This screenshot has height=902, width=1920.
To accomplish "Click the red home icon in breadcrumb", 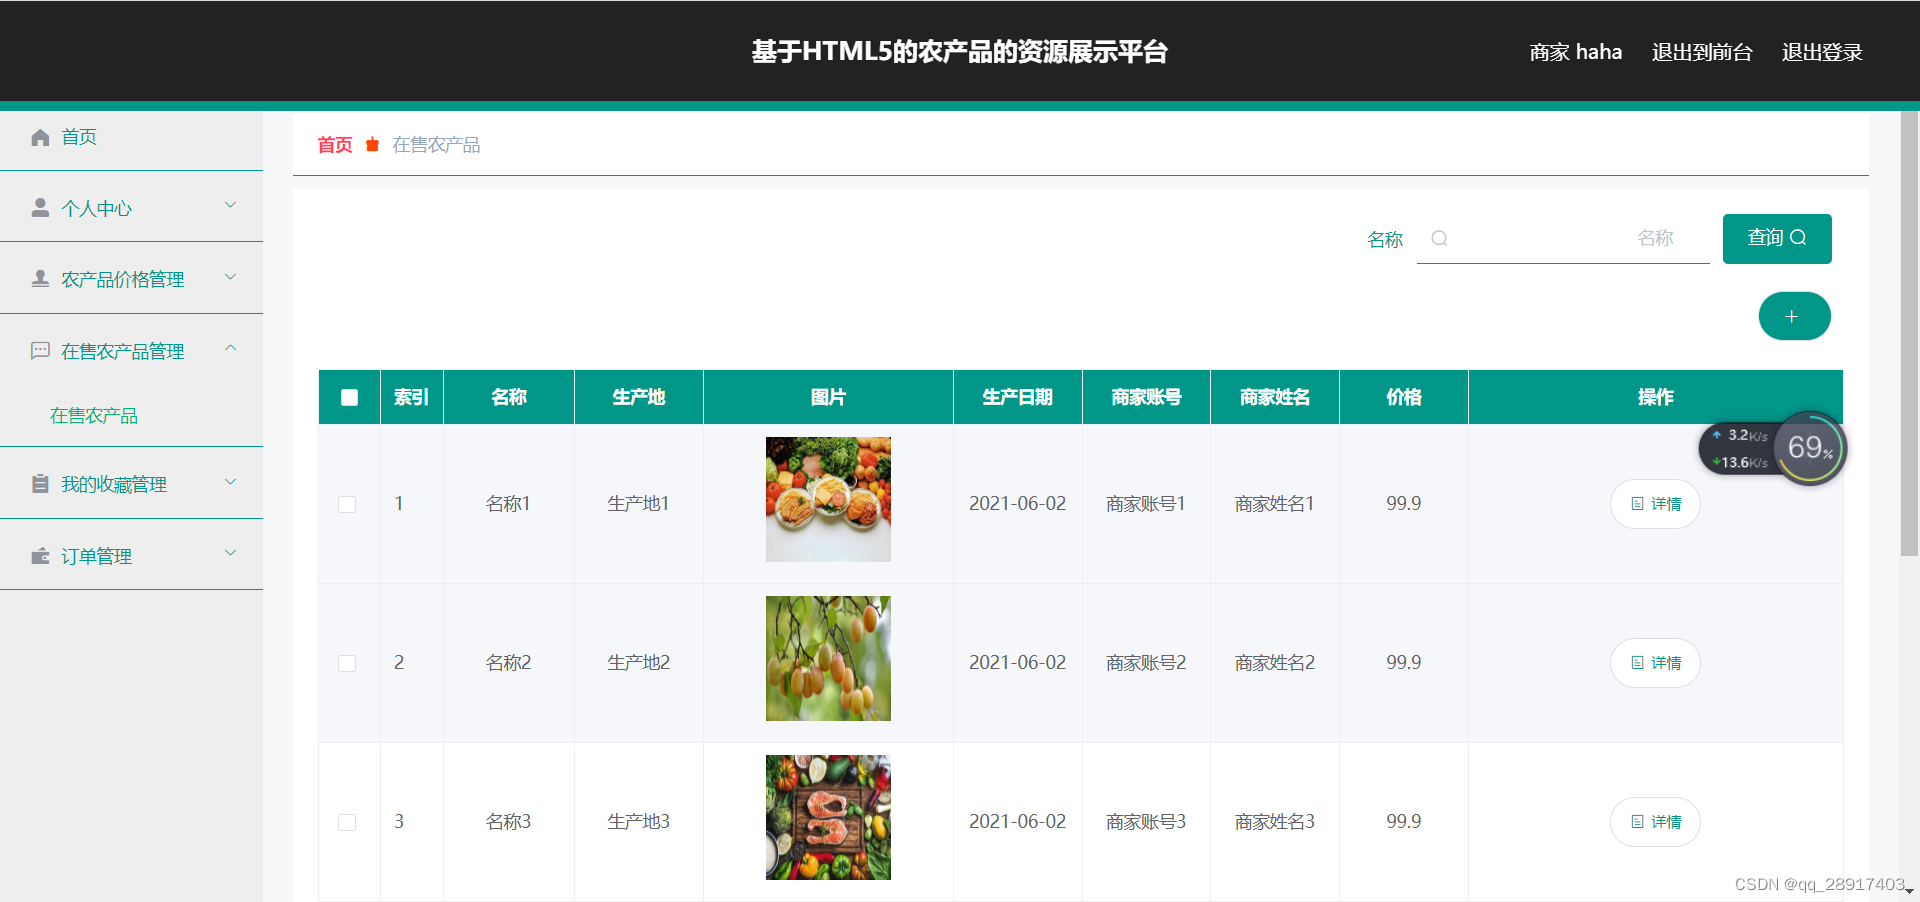I will point(372,145).
